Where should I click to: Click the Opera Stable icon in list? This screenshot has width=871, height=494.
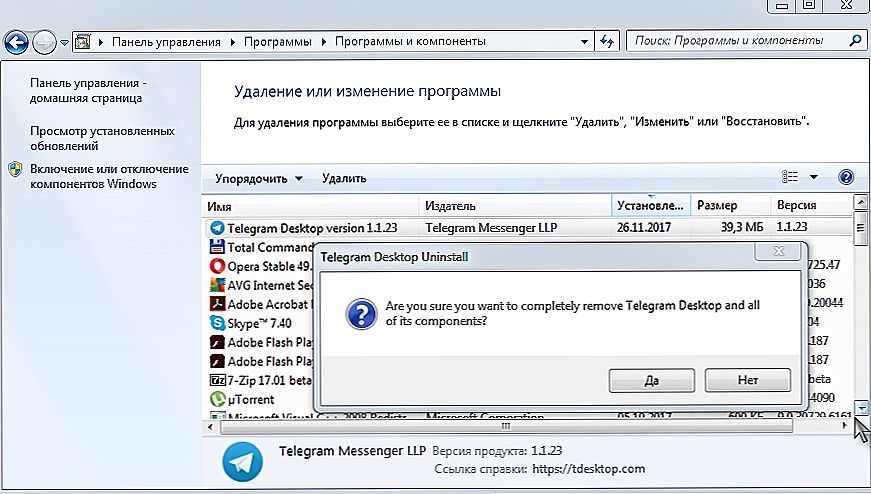point(217,266)
